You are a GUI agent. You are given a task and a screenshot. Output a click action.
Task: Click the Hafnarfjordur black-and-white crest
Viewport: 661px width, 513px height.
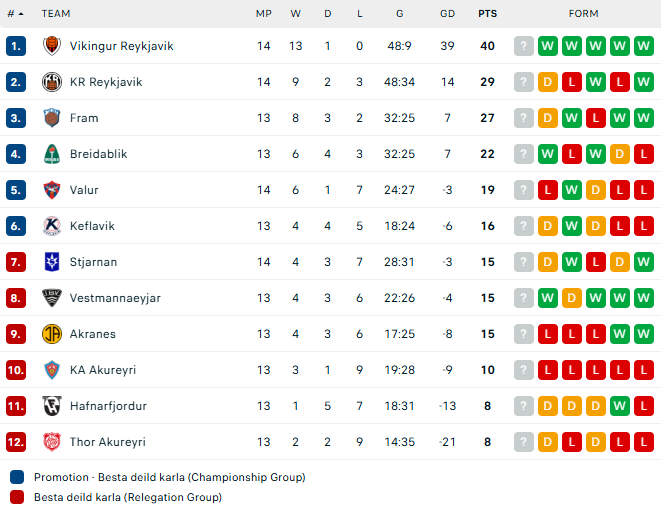[x=52, y=406]
